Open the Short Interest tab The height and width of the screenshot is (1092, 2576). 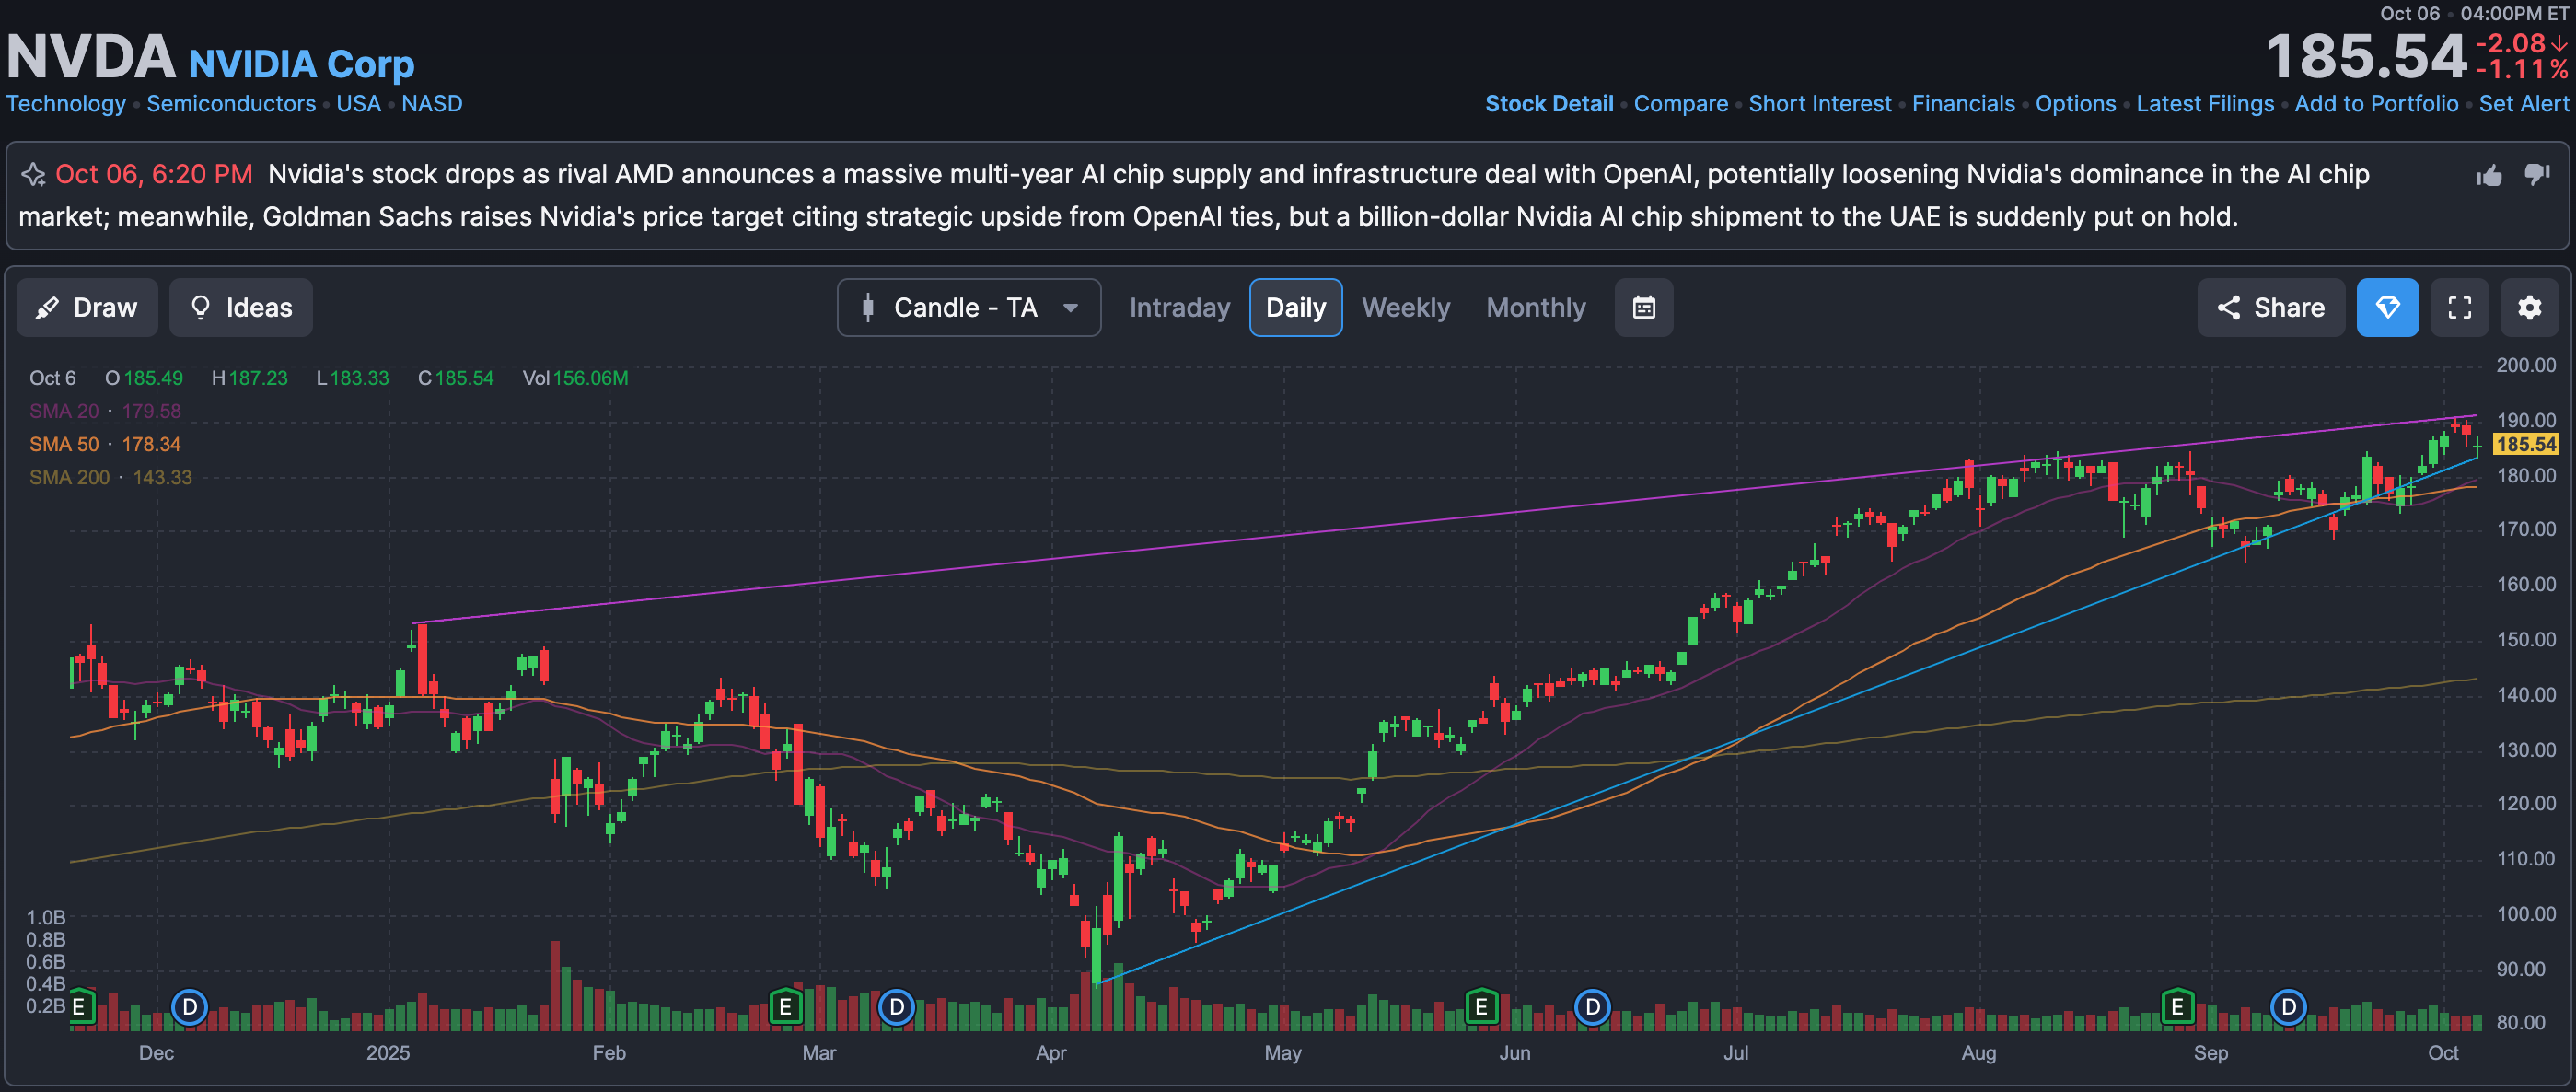[1819, 104]
